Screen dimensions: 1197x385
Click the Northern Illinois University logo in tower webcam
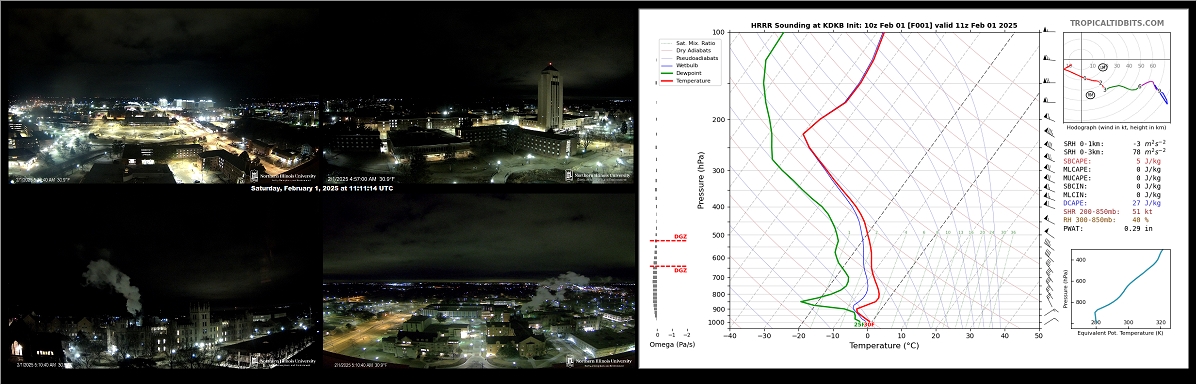pyautogui.click(x=598, y=176)
